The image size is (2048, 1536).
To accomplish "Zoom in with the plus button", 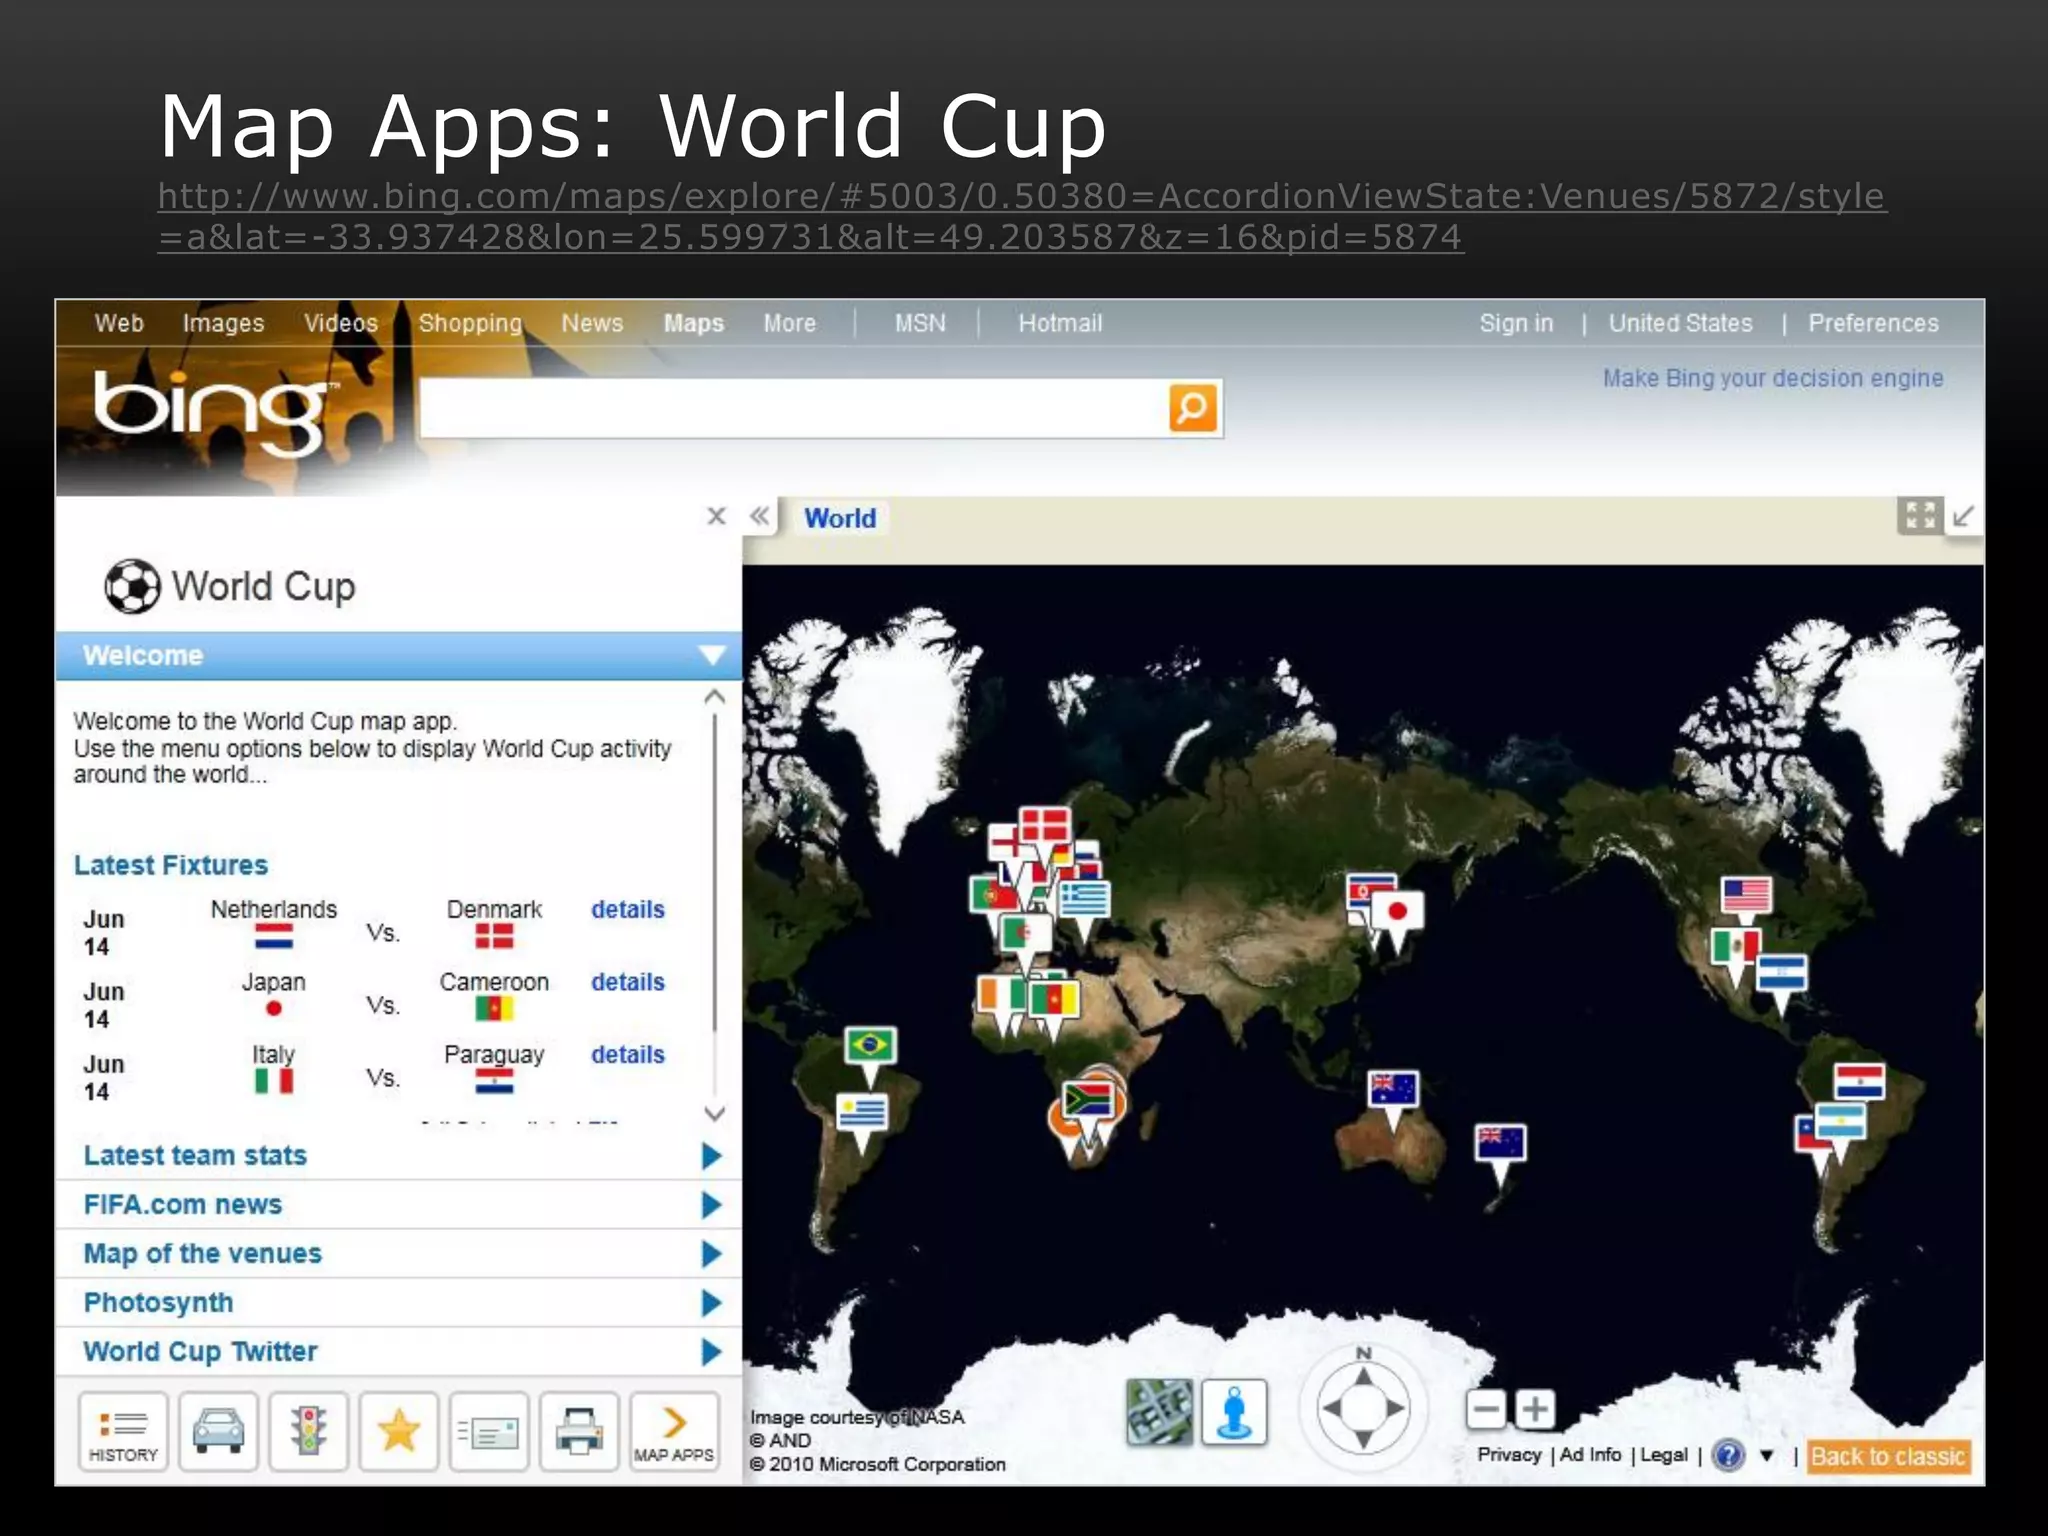I will tap(1535, 1409).
